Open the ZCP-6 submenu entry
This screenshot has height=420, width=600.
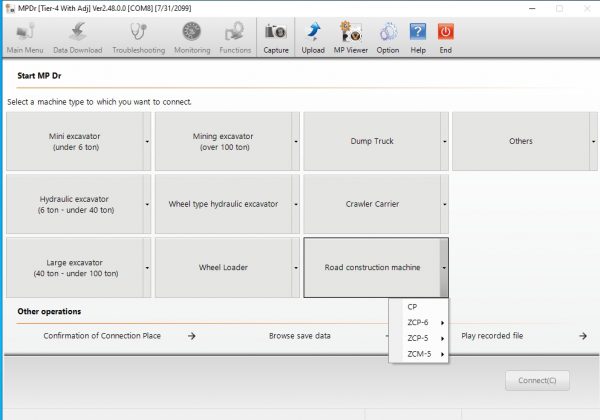[x=418, y=322]
